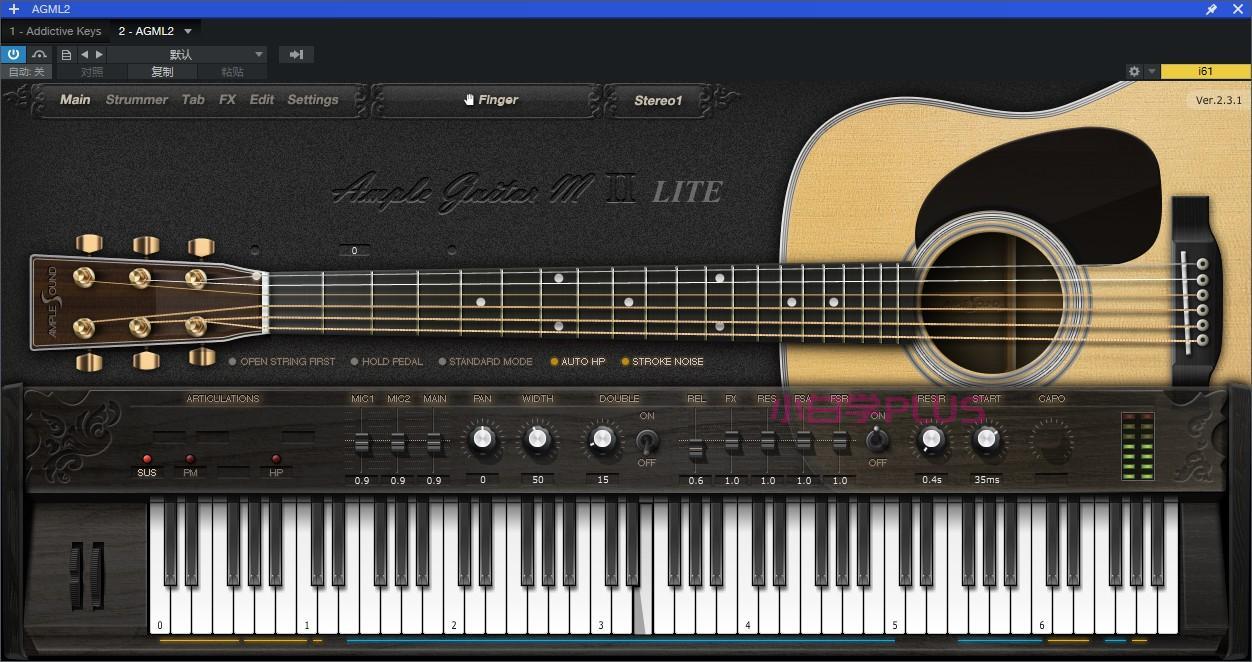Open the preset file page icon

[66, 55]
